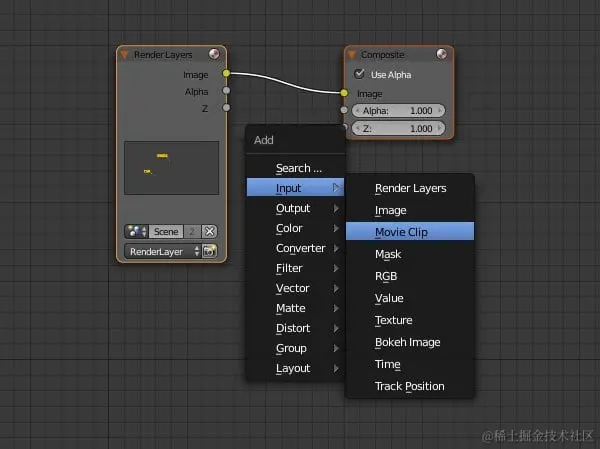This screenshot has width=600, height=449.
Task: Open the Matte submenu
Action: 295,308
